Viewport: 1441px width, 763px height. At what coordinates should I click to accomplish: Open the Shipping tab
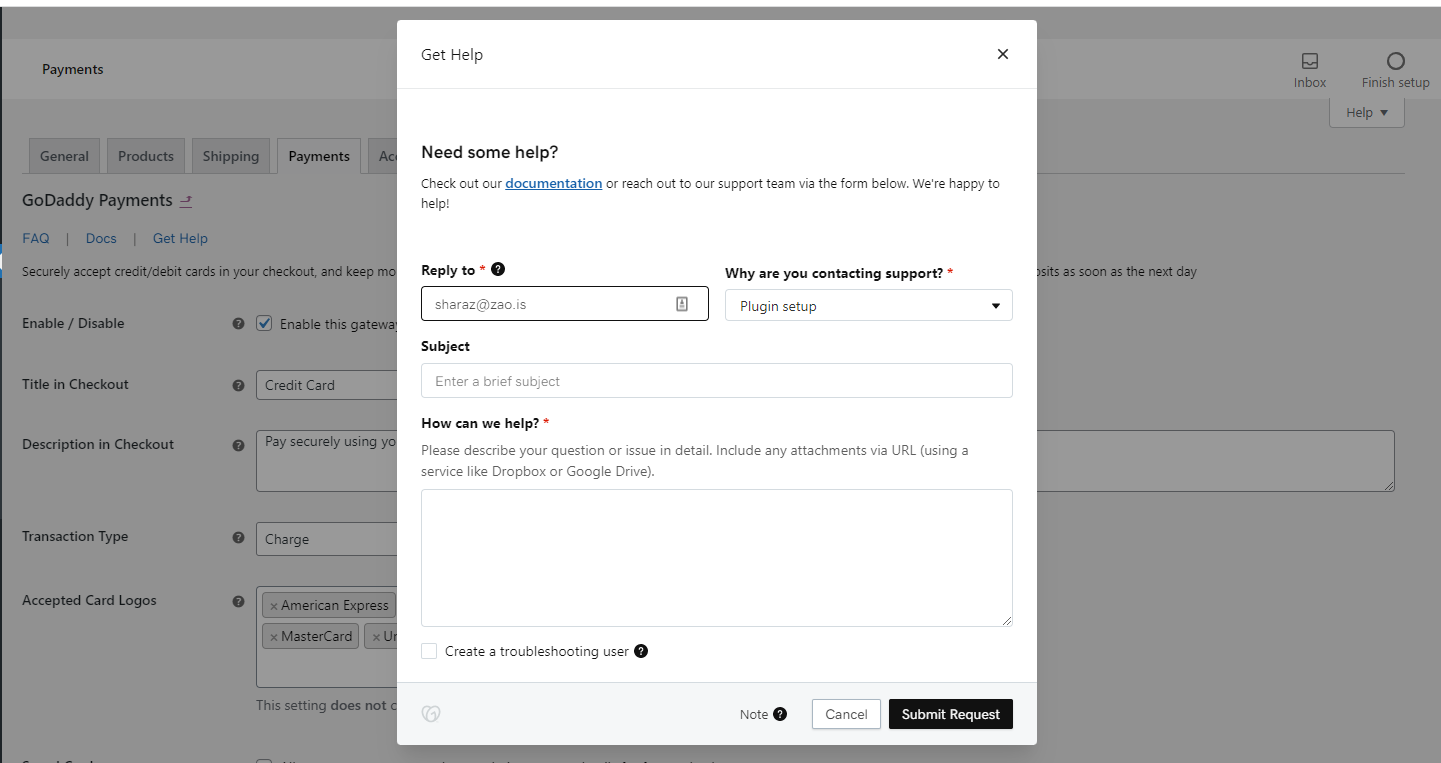(230, 156)
